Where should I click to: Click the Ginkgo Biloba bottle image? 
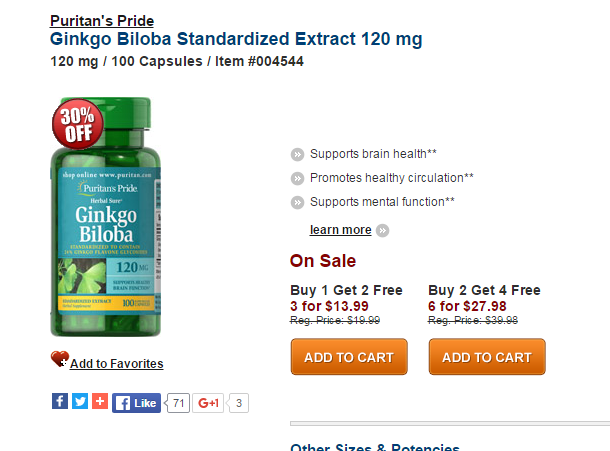(106, 217)
